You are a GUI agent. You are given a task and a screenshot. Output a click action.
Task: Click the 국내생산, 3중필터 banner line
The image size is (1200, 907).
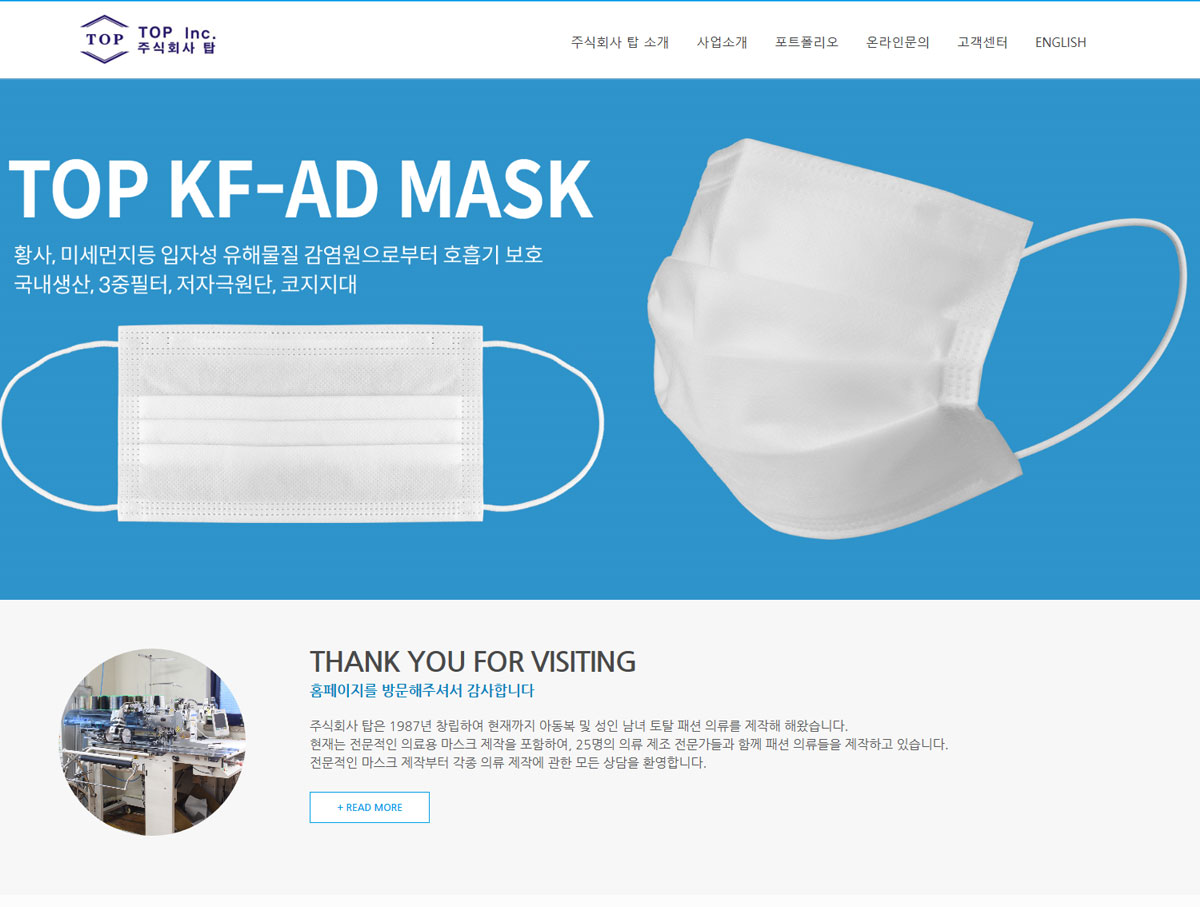click(185, 284)
